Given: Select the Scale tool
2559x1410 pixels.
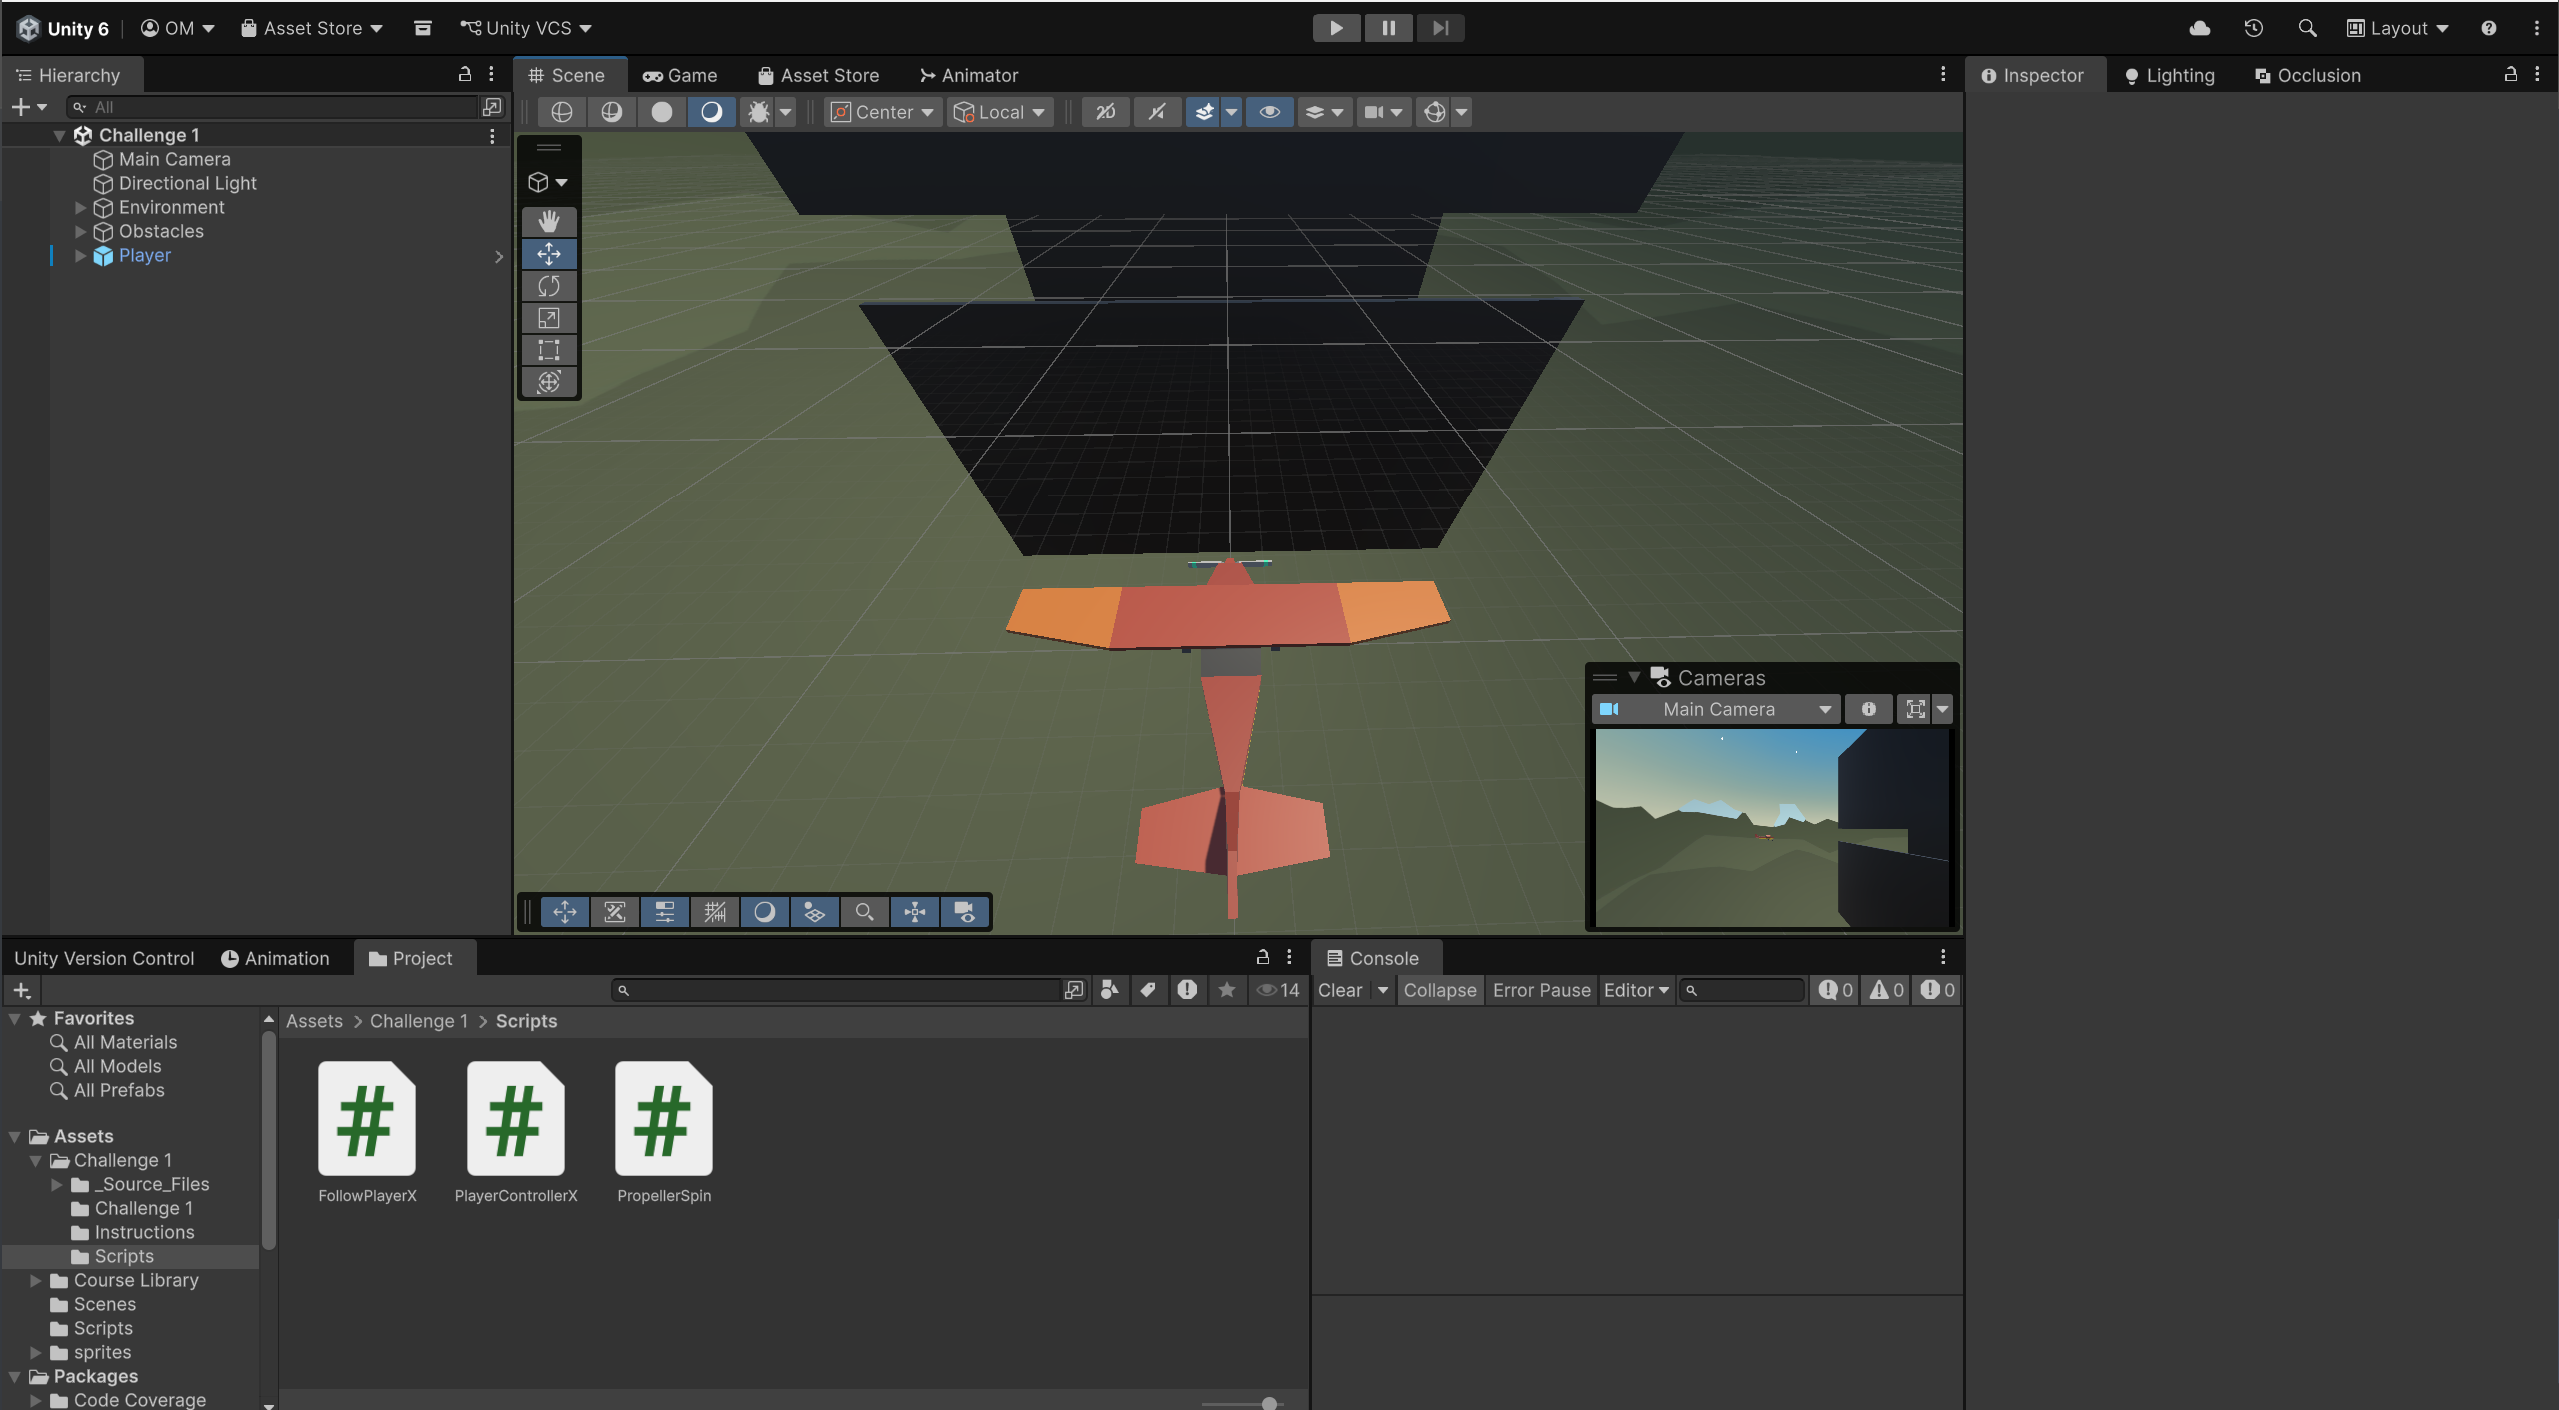Looking at the screenshot, I should pyautogui.click(x=548, y=318).
